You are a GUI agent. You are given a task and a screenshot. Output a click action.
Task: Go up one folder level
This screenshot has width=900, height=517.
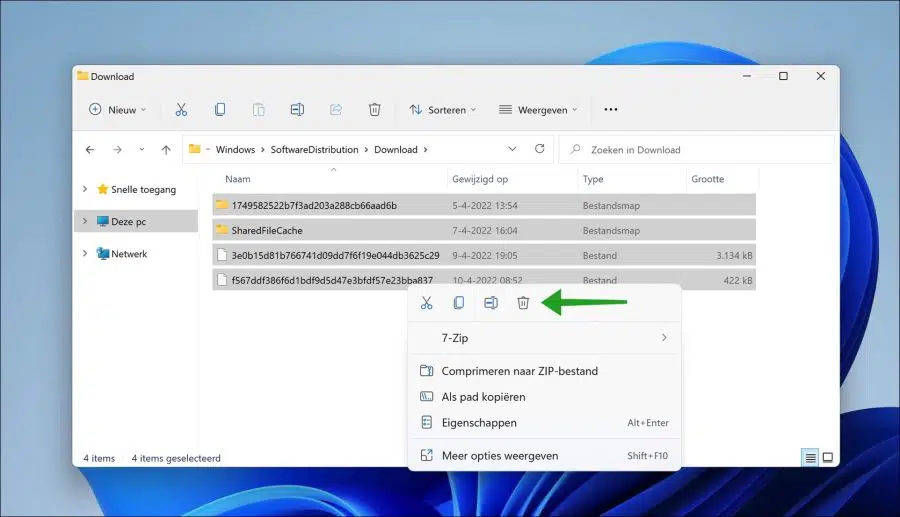[166, 150]
